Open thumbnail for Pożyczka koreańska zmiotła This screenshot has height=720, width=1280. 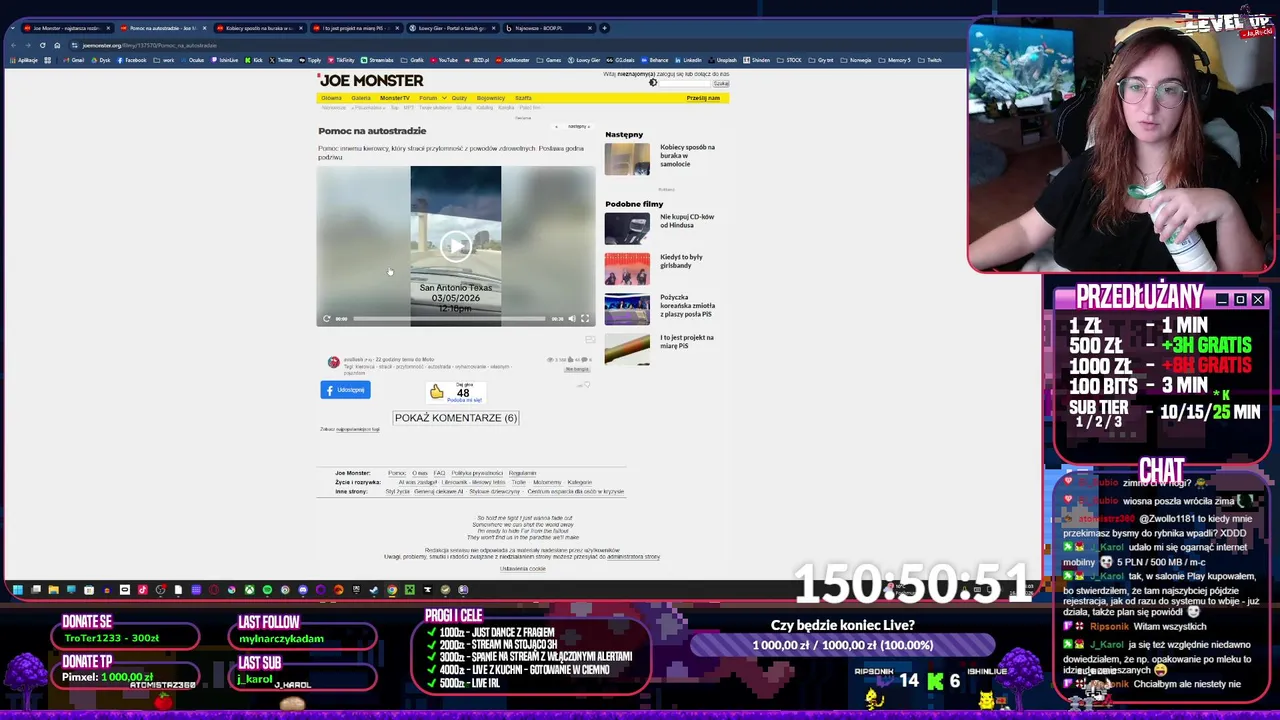click(x=627, y=309)
